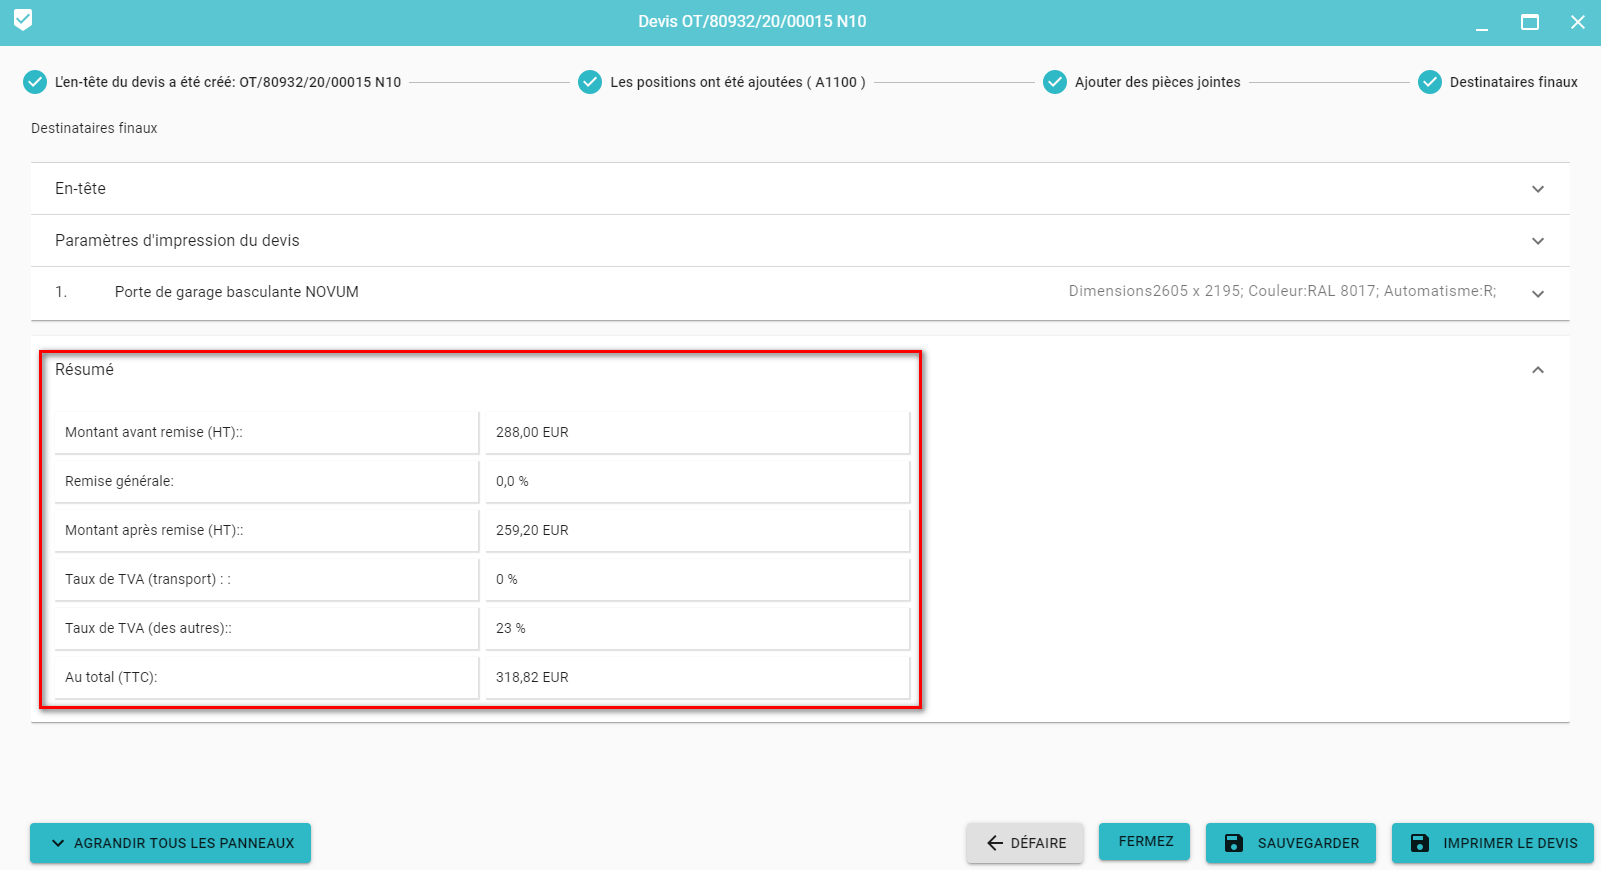Click checkmark icon beside Les positions step
The image size is (1601, 870).
pos(590,82)
